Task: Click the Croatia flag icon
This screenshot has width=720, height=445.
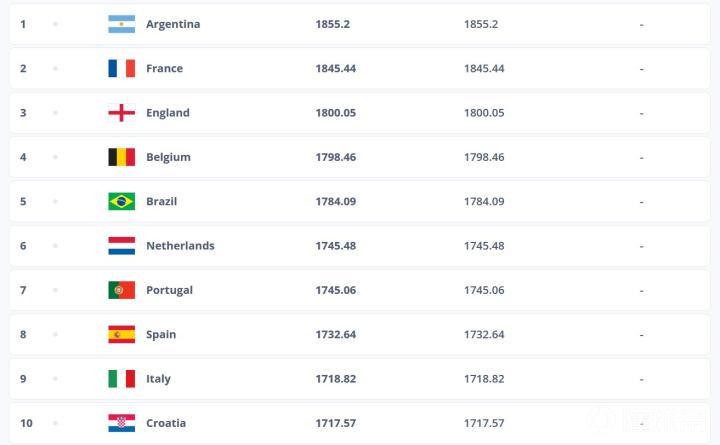Action: (121, 423)
